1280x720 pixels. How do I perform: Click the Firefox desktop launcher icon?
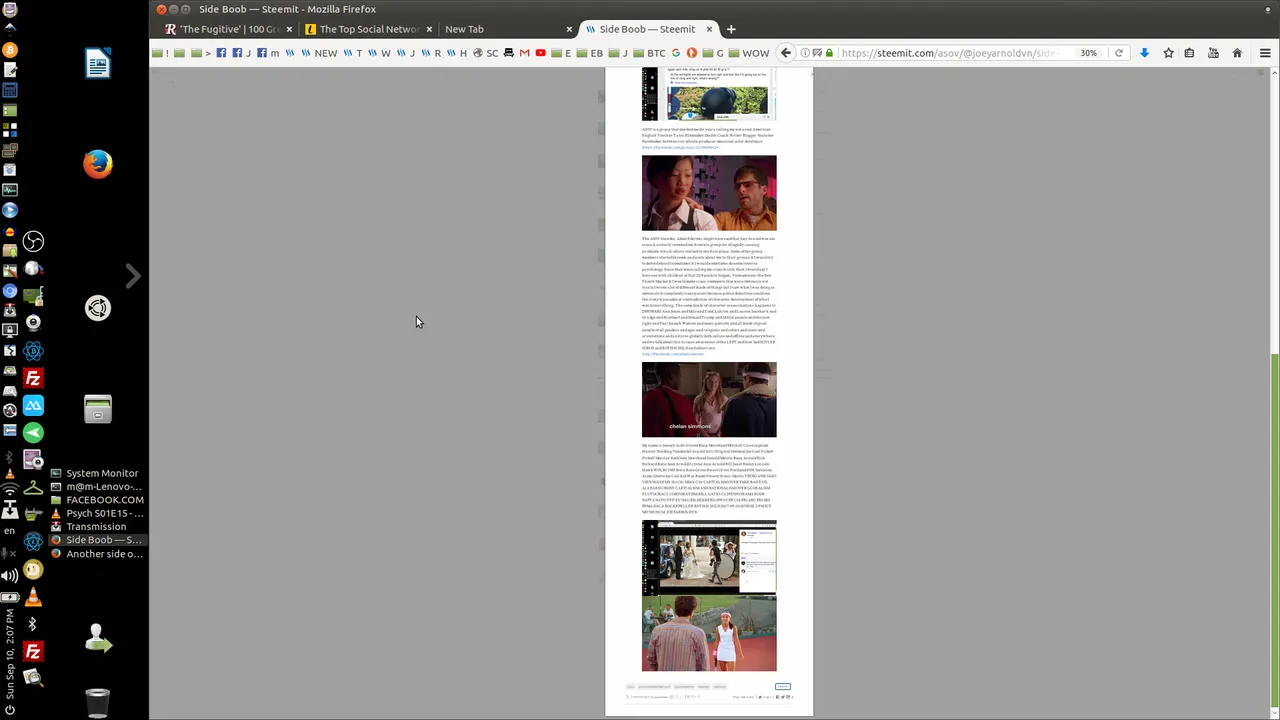pos(97,163)
